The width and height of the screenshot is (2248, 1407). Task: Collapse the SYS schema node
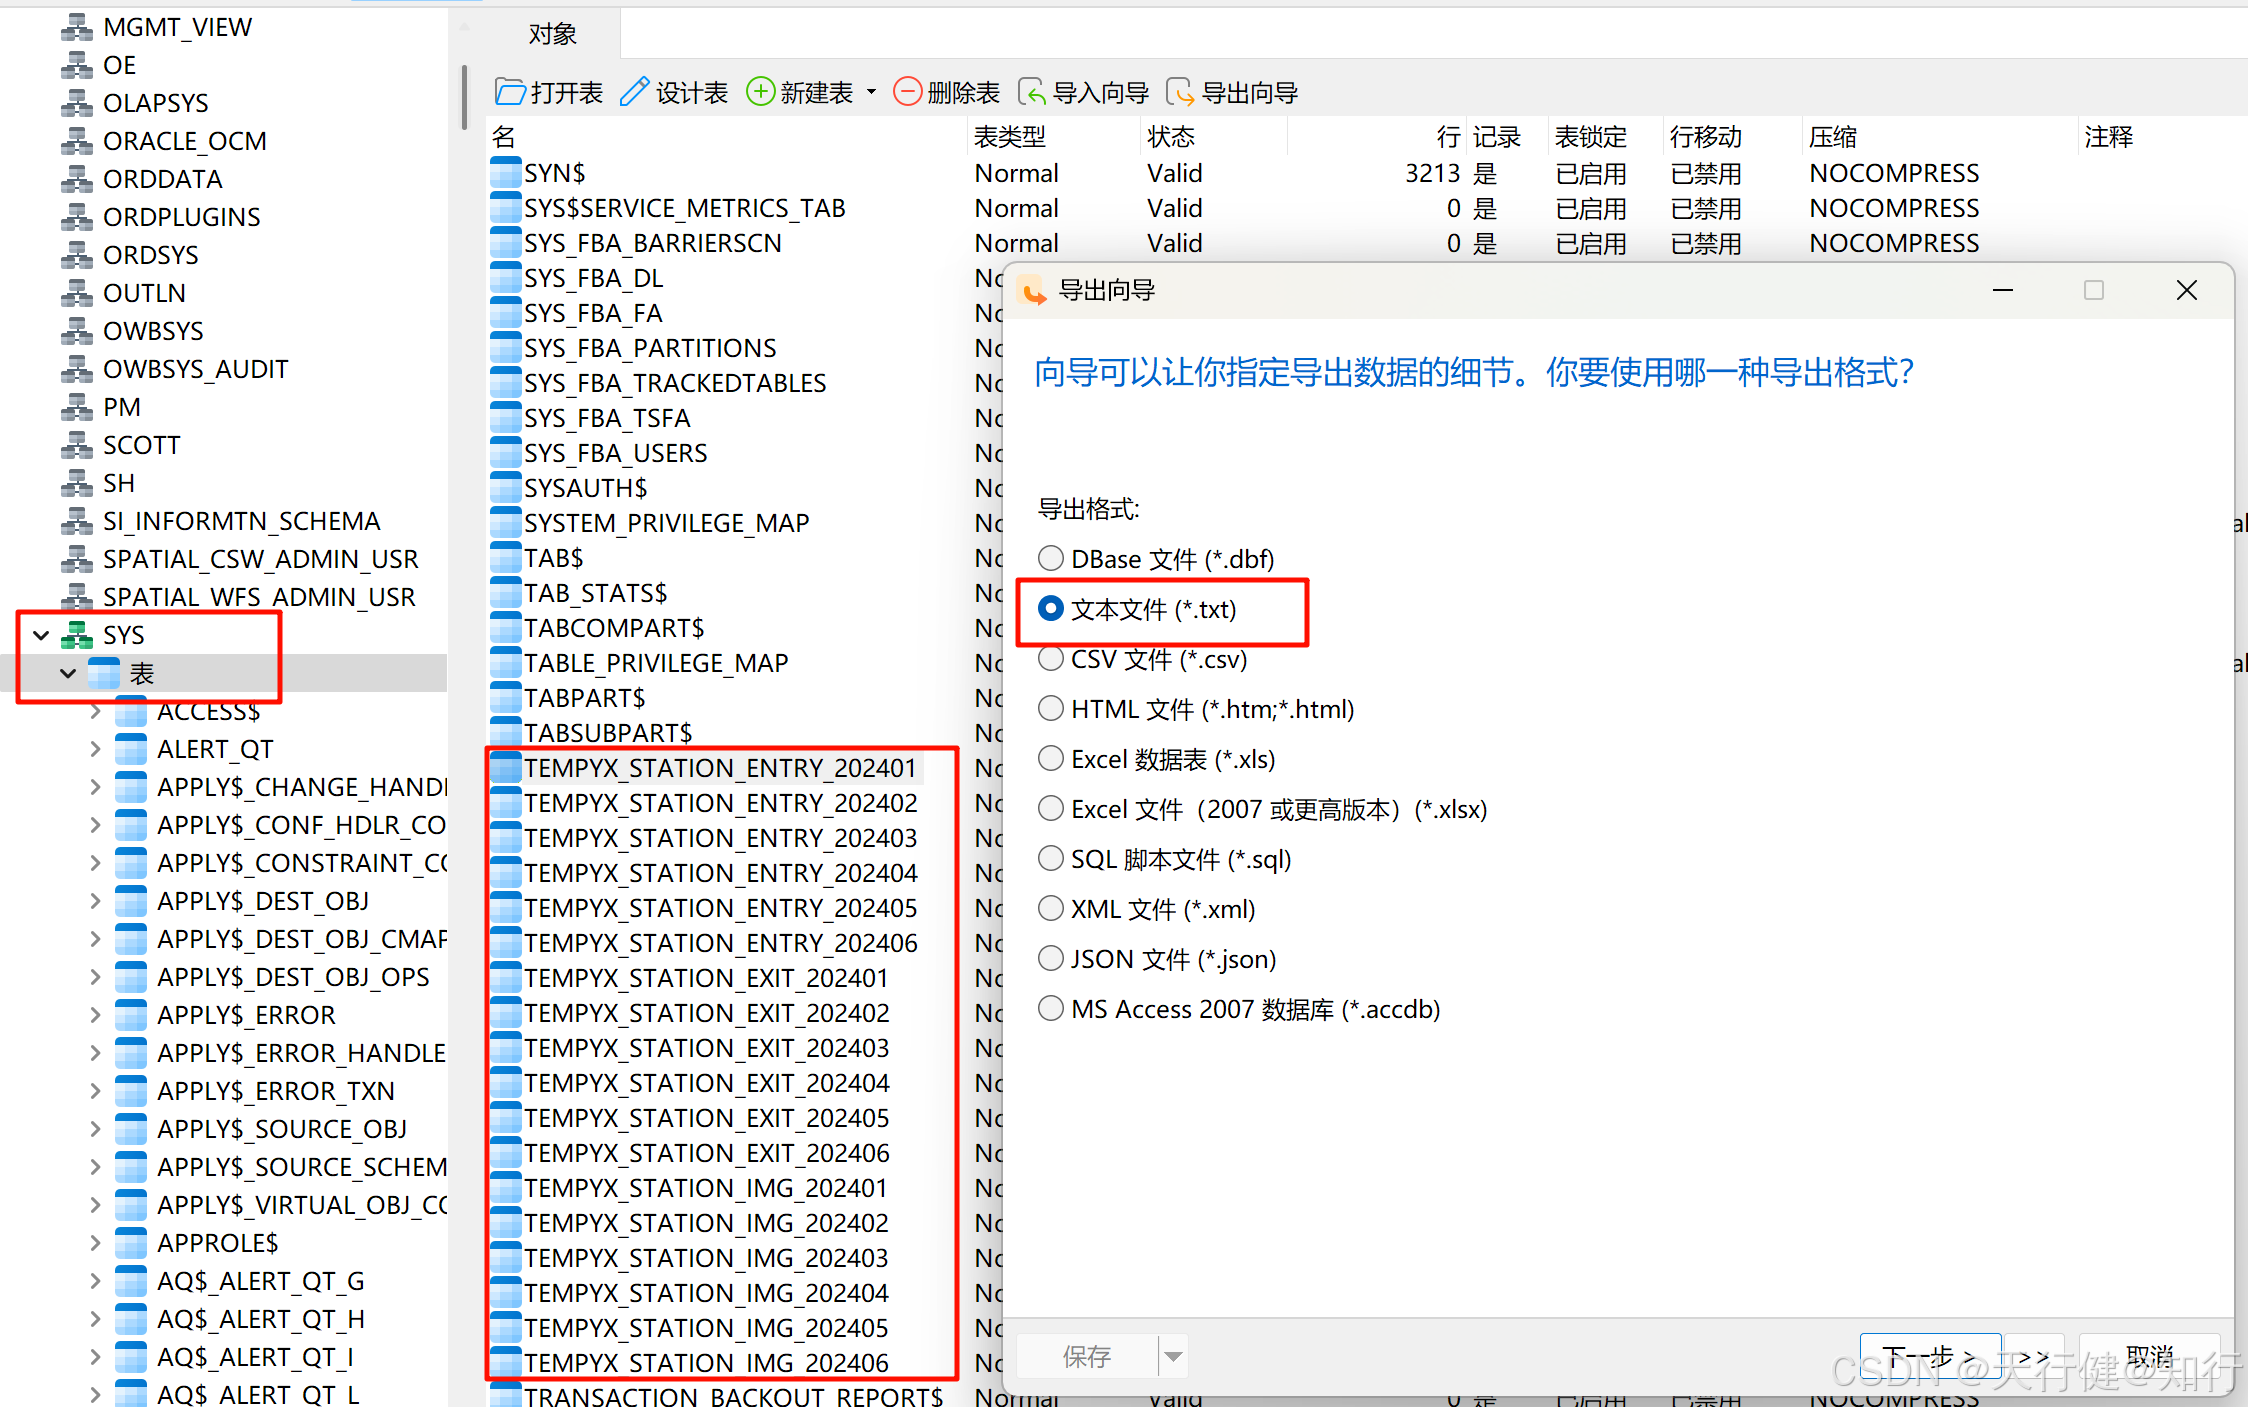click(42, 635)
